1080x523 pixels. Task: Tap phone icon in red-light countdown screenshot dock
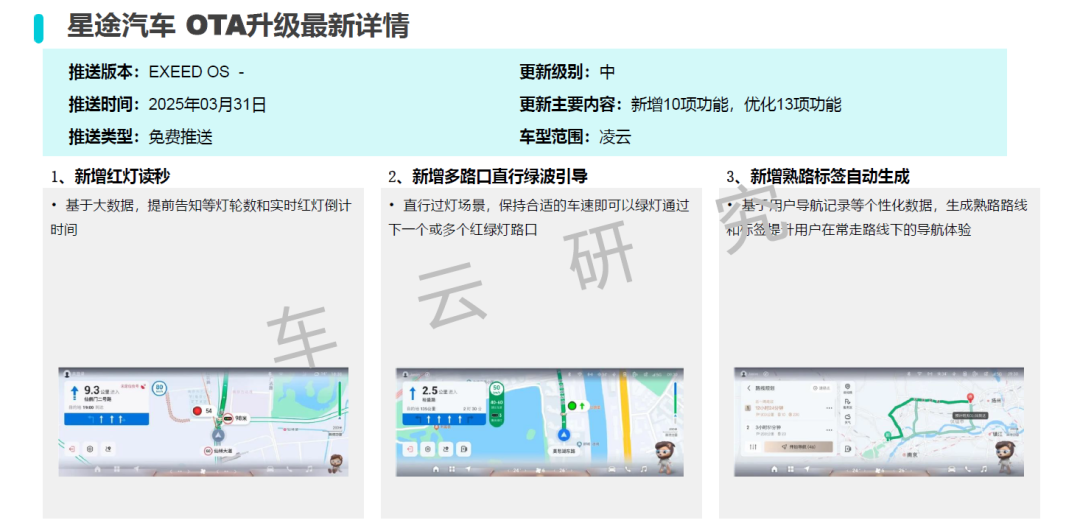289,469
